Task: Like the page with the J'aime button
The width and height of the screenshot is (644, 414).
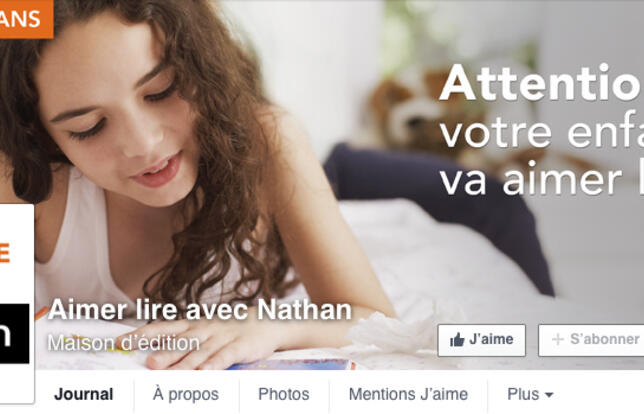Action: click(482, 340)
